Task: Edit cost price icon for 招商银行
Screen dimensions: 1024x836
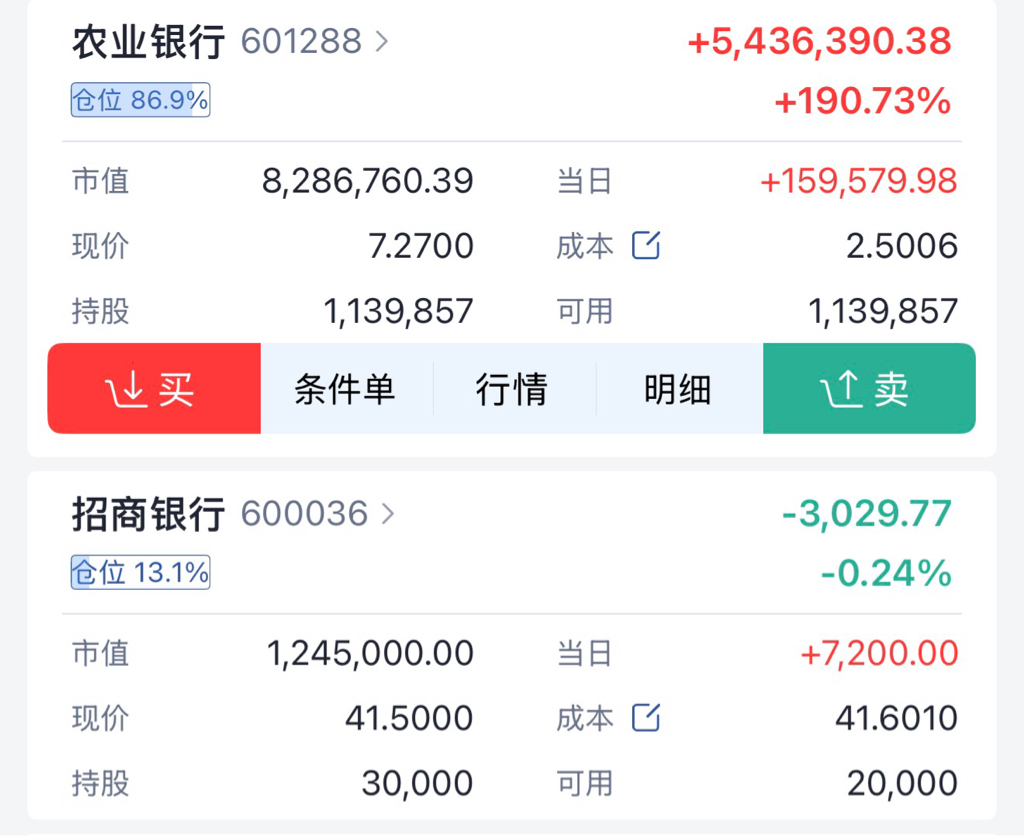Action: coord(646,717)
